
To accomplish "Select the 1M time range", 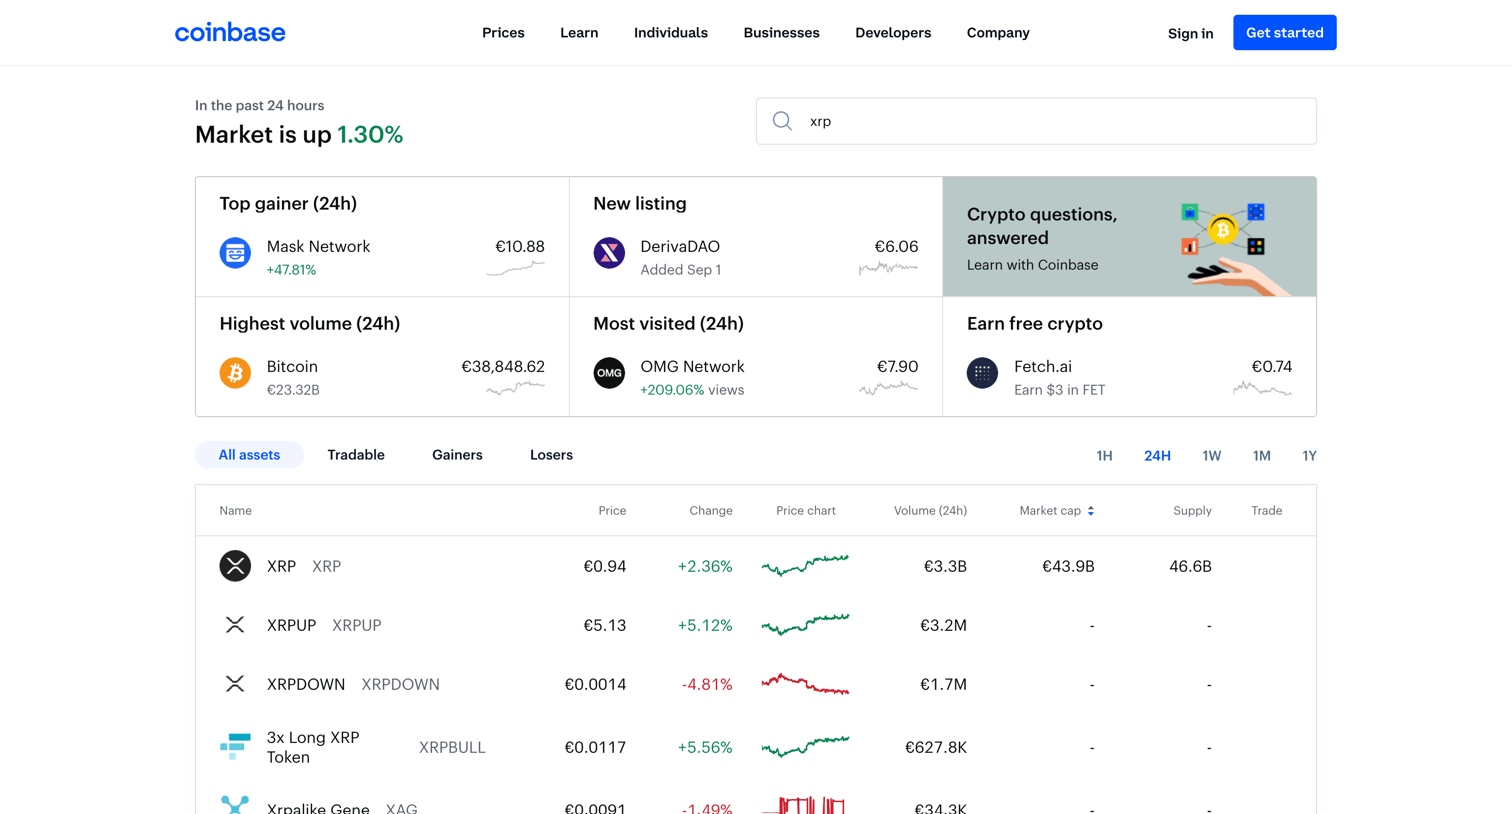I will 1261,455.
